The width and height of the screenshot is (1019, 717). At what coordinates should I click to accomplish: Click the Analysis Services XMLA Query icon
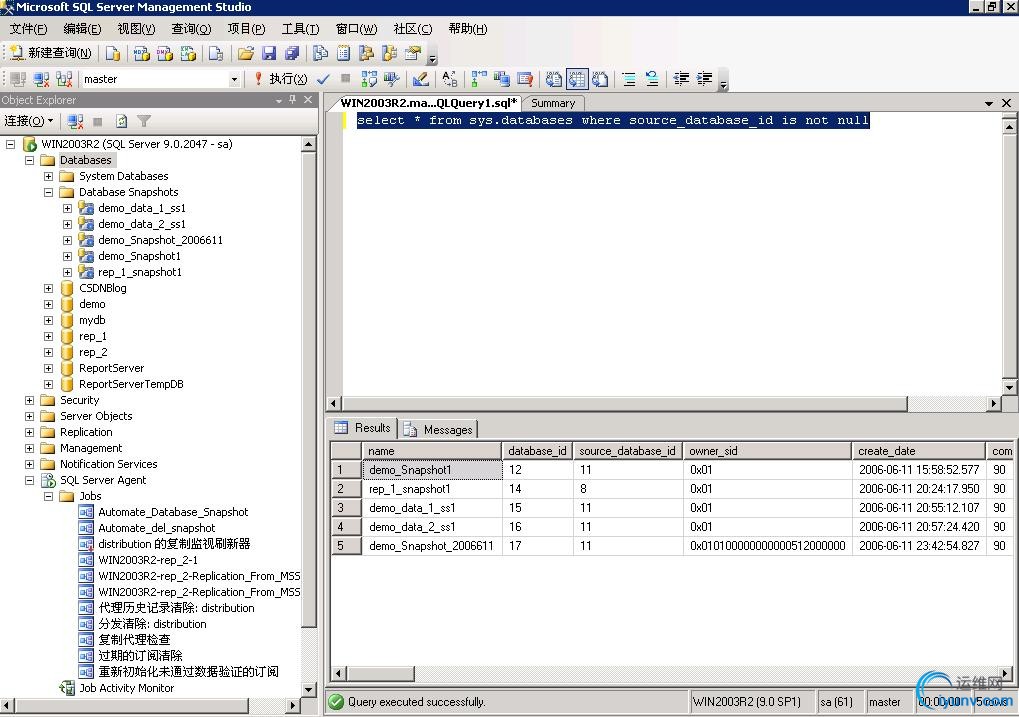point(188,53)
